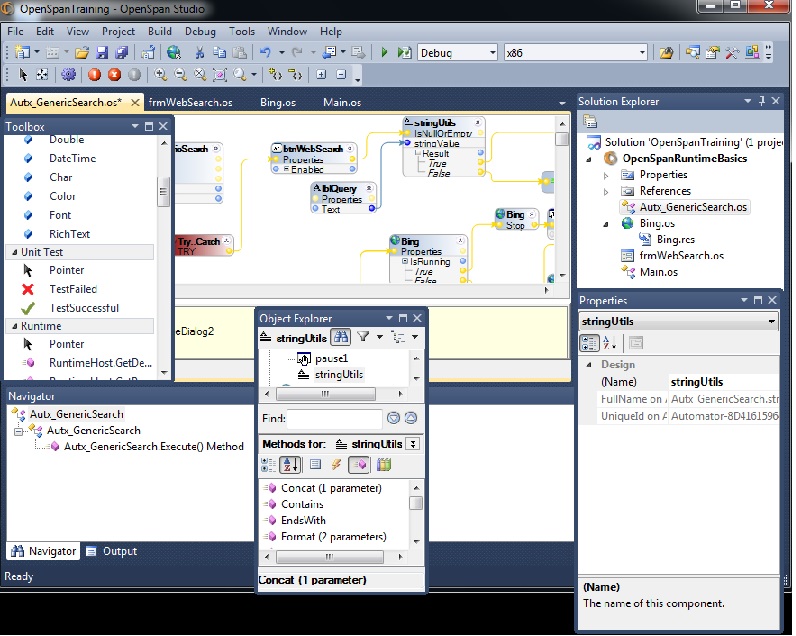Collapse the Design category in Properties
The image size is (796, 636).
[589, 364]
